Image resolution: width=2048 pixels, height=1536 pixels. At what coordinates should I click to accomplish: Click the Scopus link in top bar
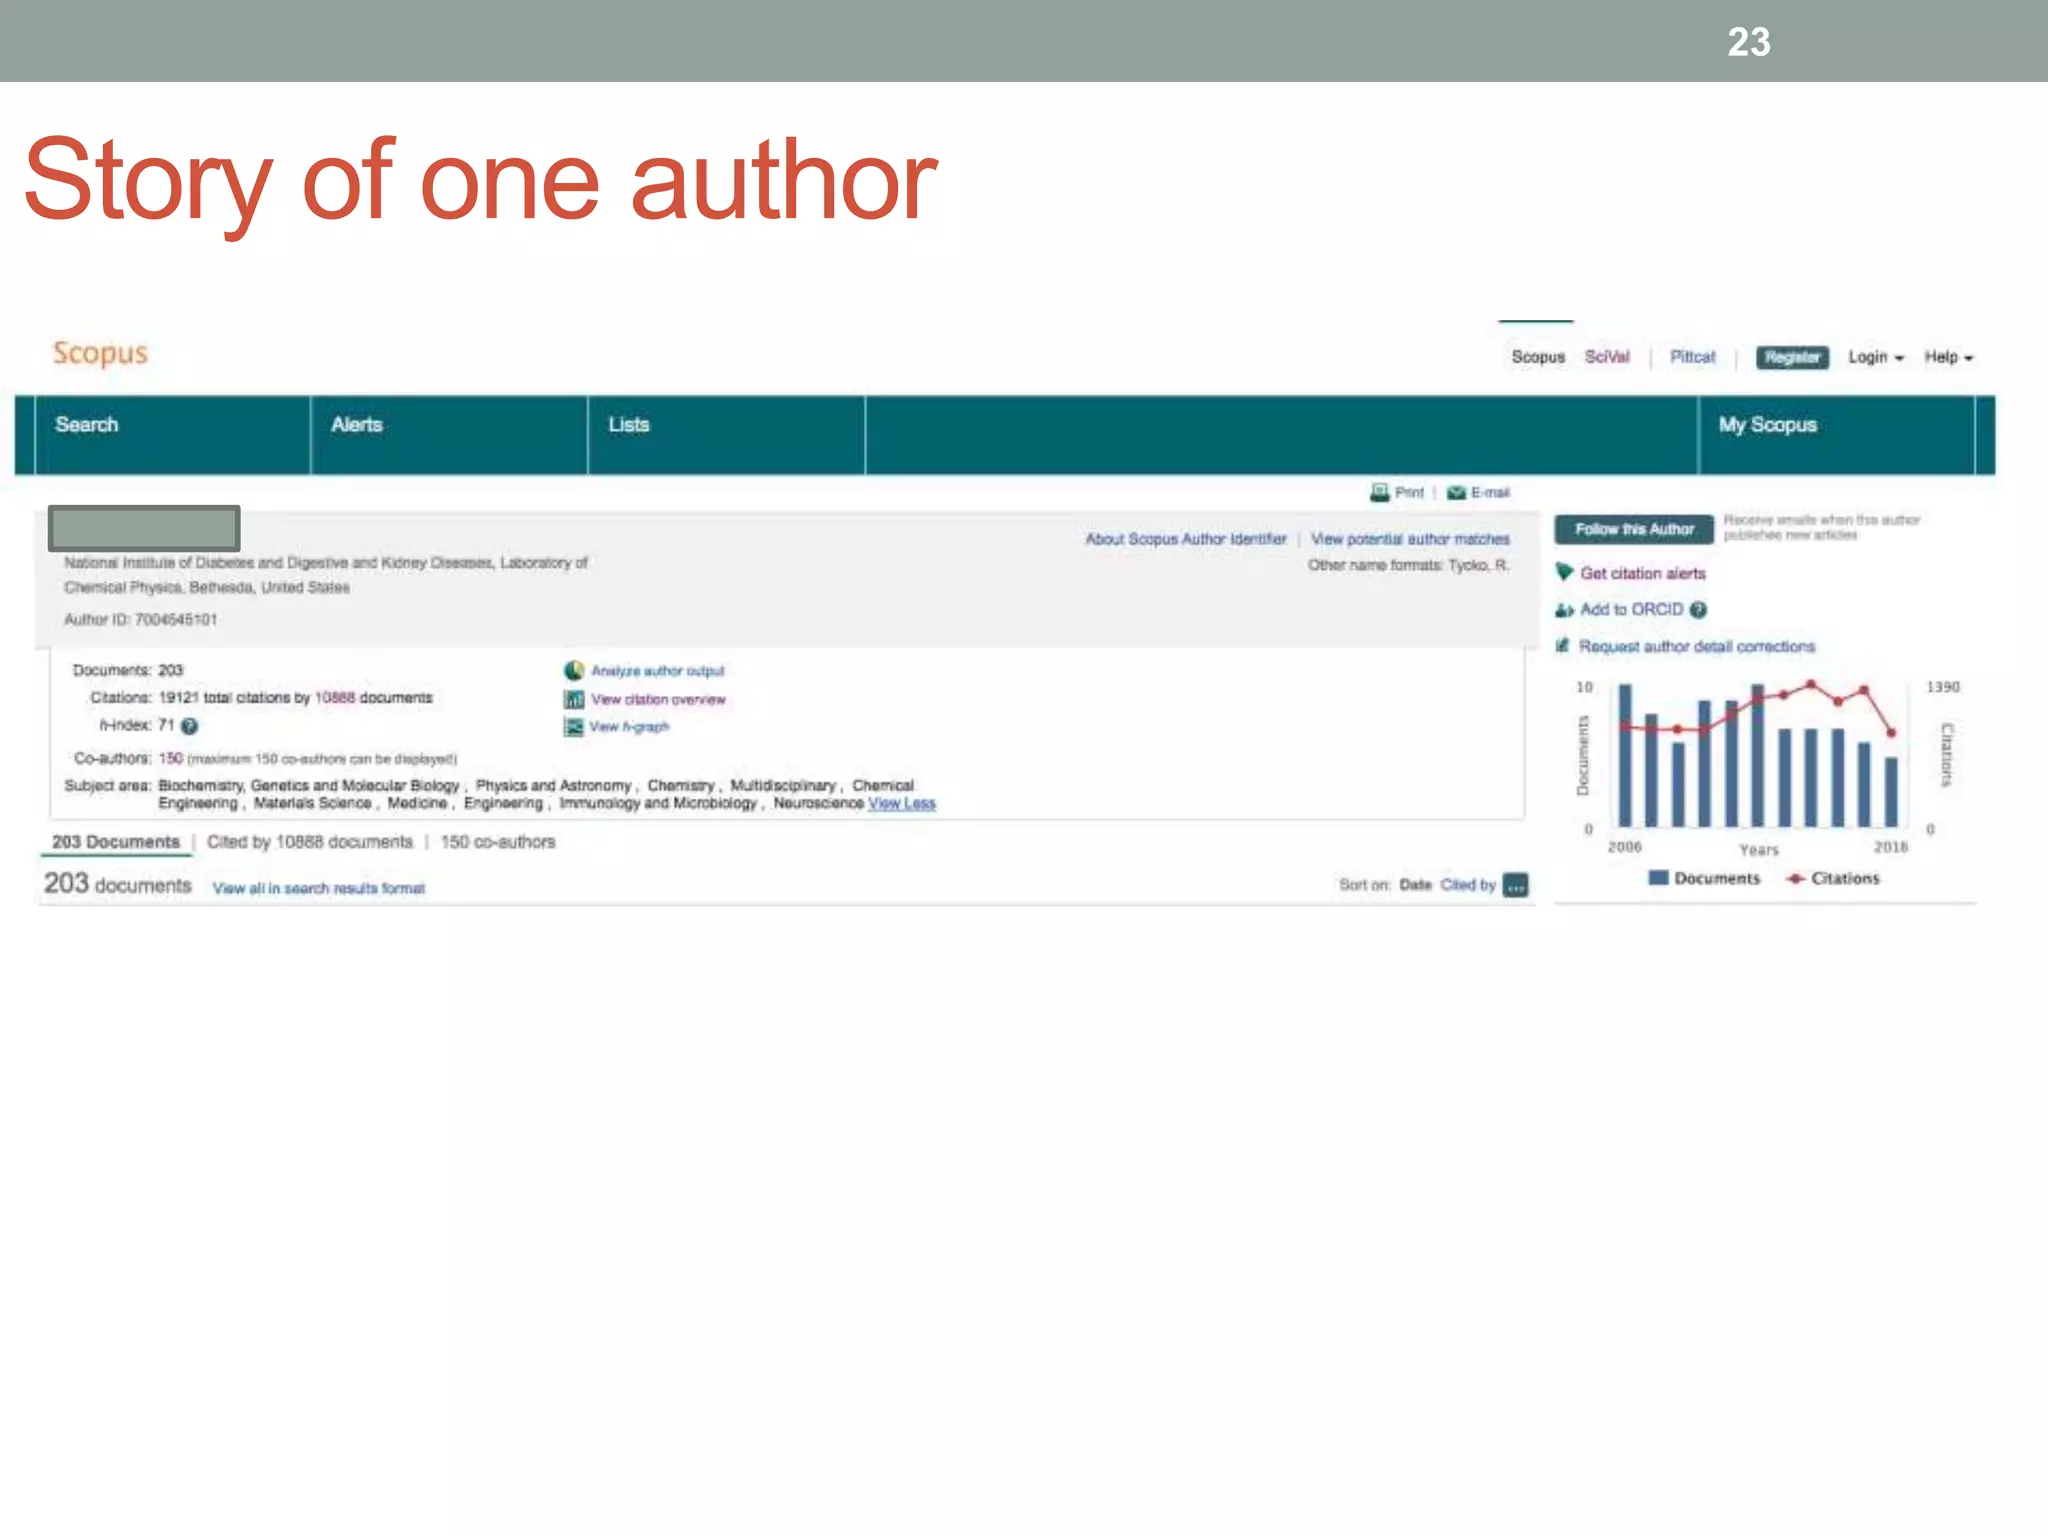point(1538,357)
